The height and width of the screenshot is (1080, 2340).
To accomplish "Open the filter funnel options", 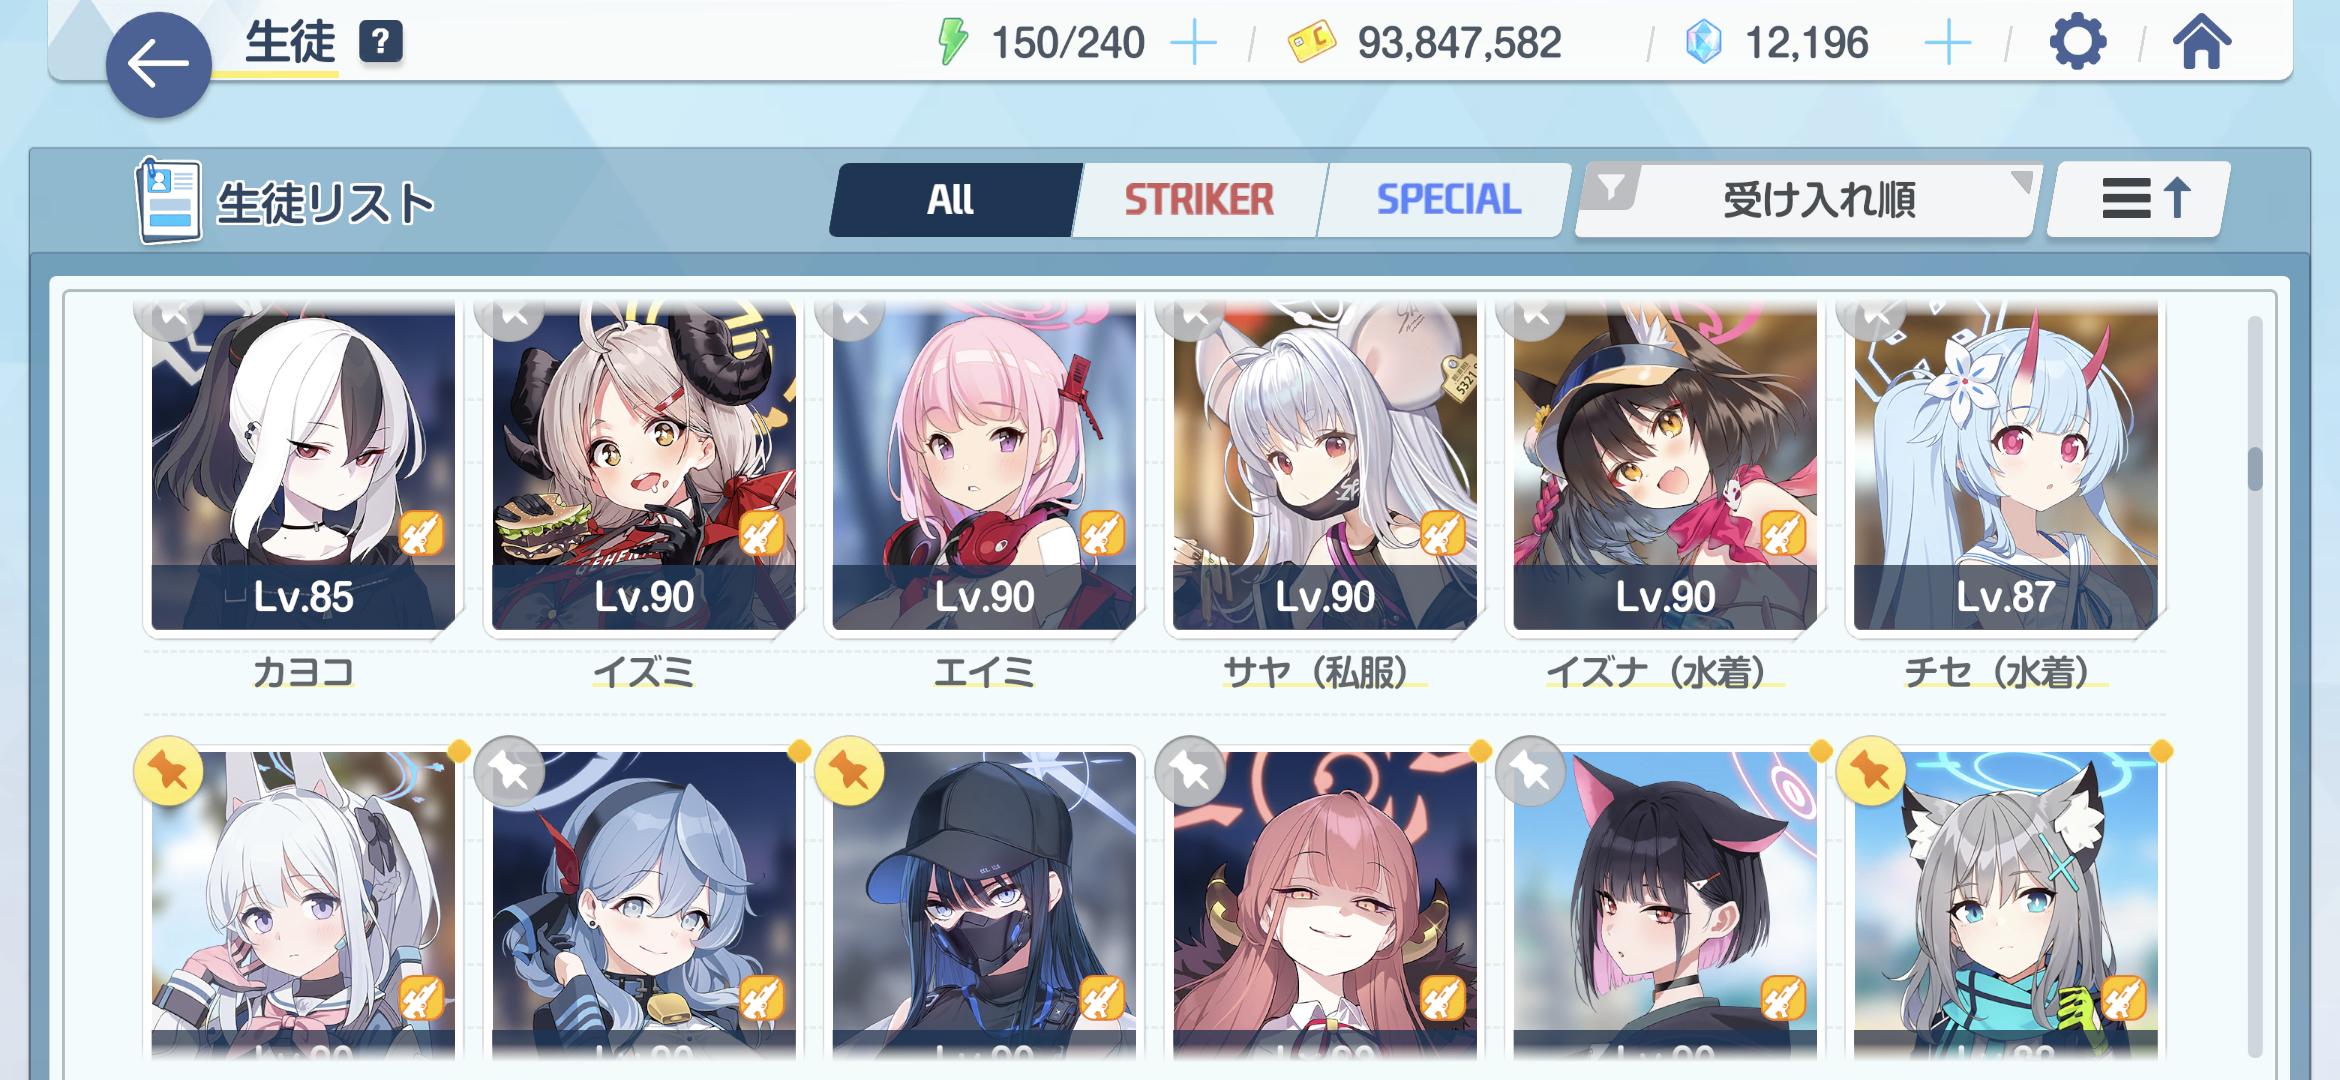I will tap(1609, 187).
